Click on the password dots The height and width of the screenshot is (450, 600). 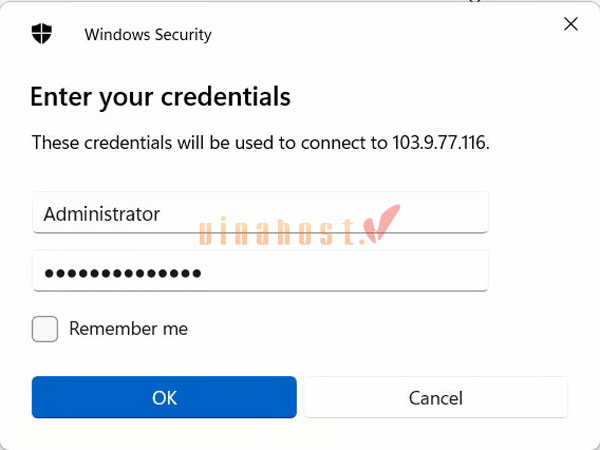pyautogui.click(x=122, y=273)
